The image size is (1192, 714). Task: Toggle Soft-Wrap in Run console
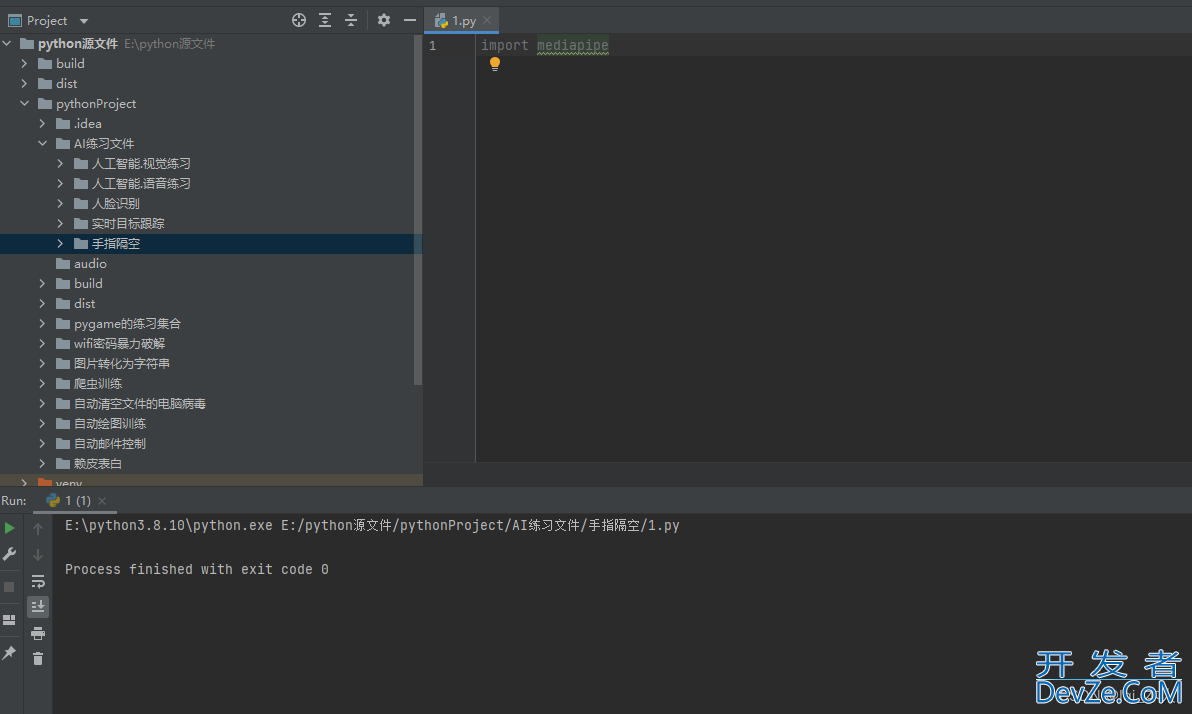[x=38, y=582]
